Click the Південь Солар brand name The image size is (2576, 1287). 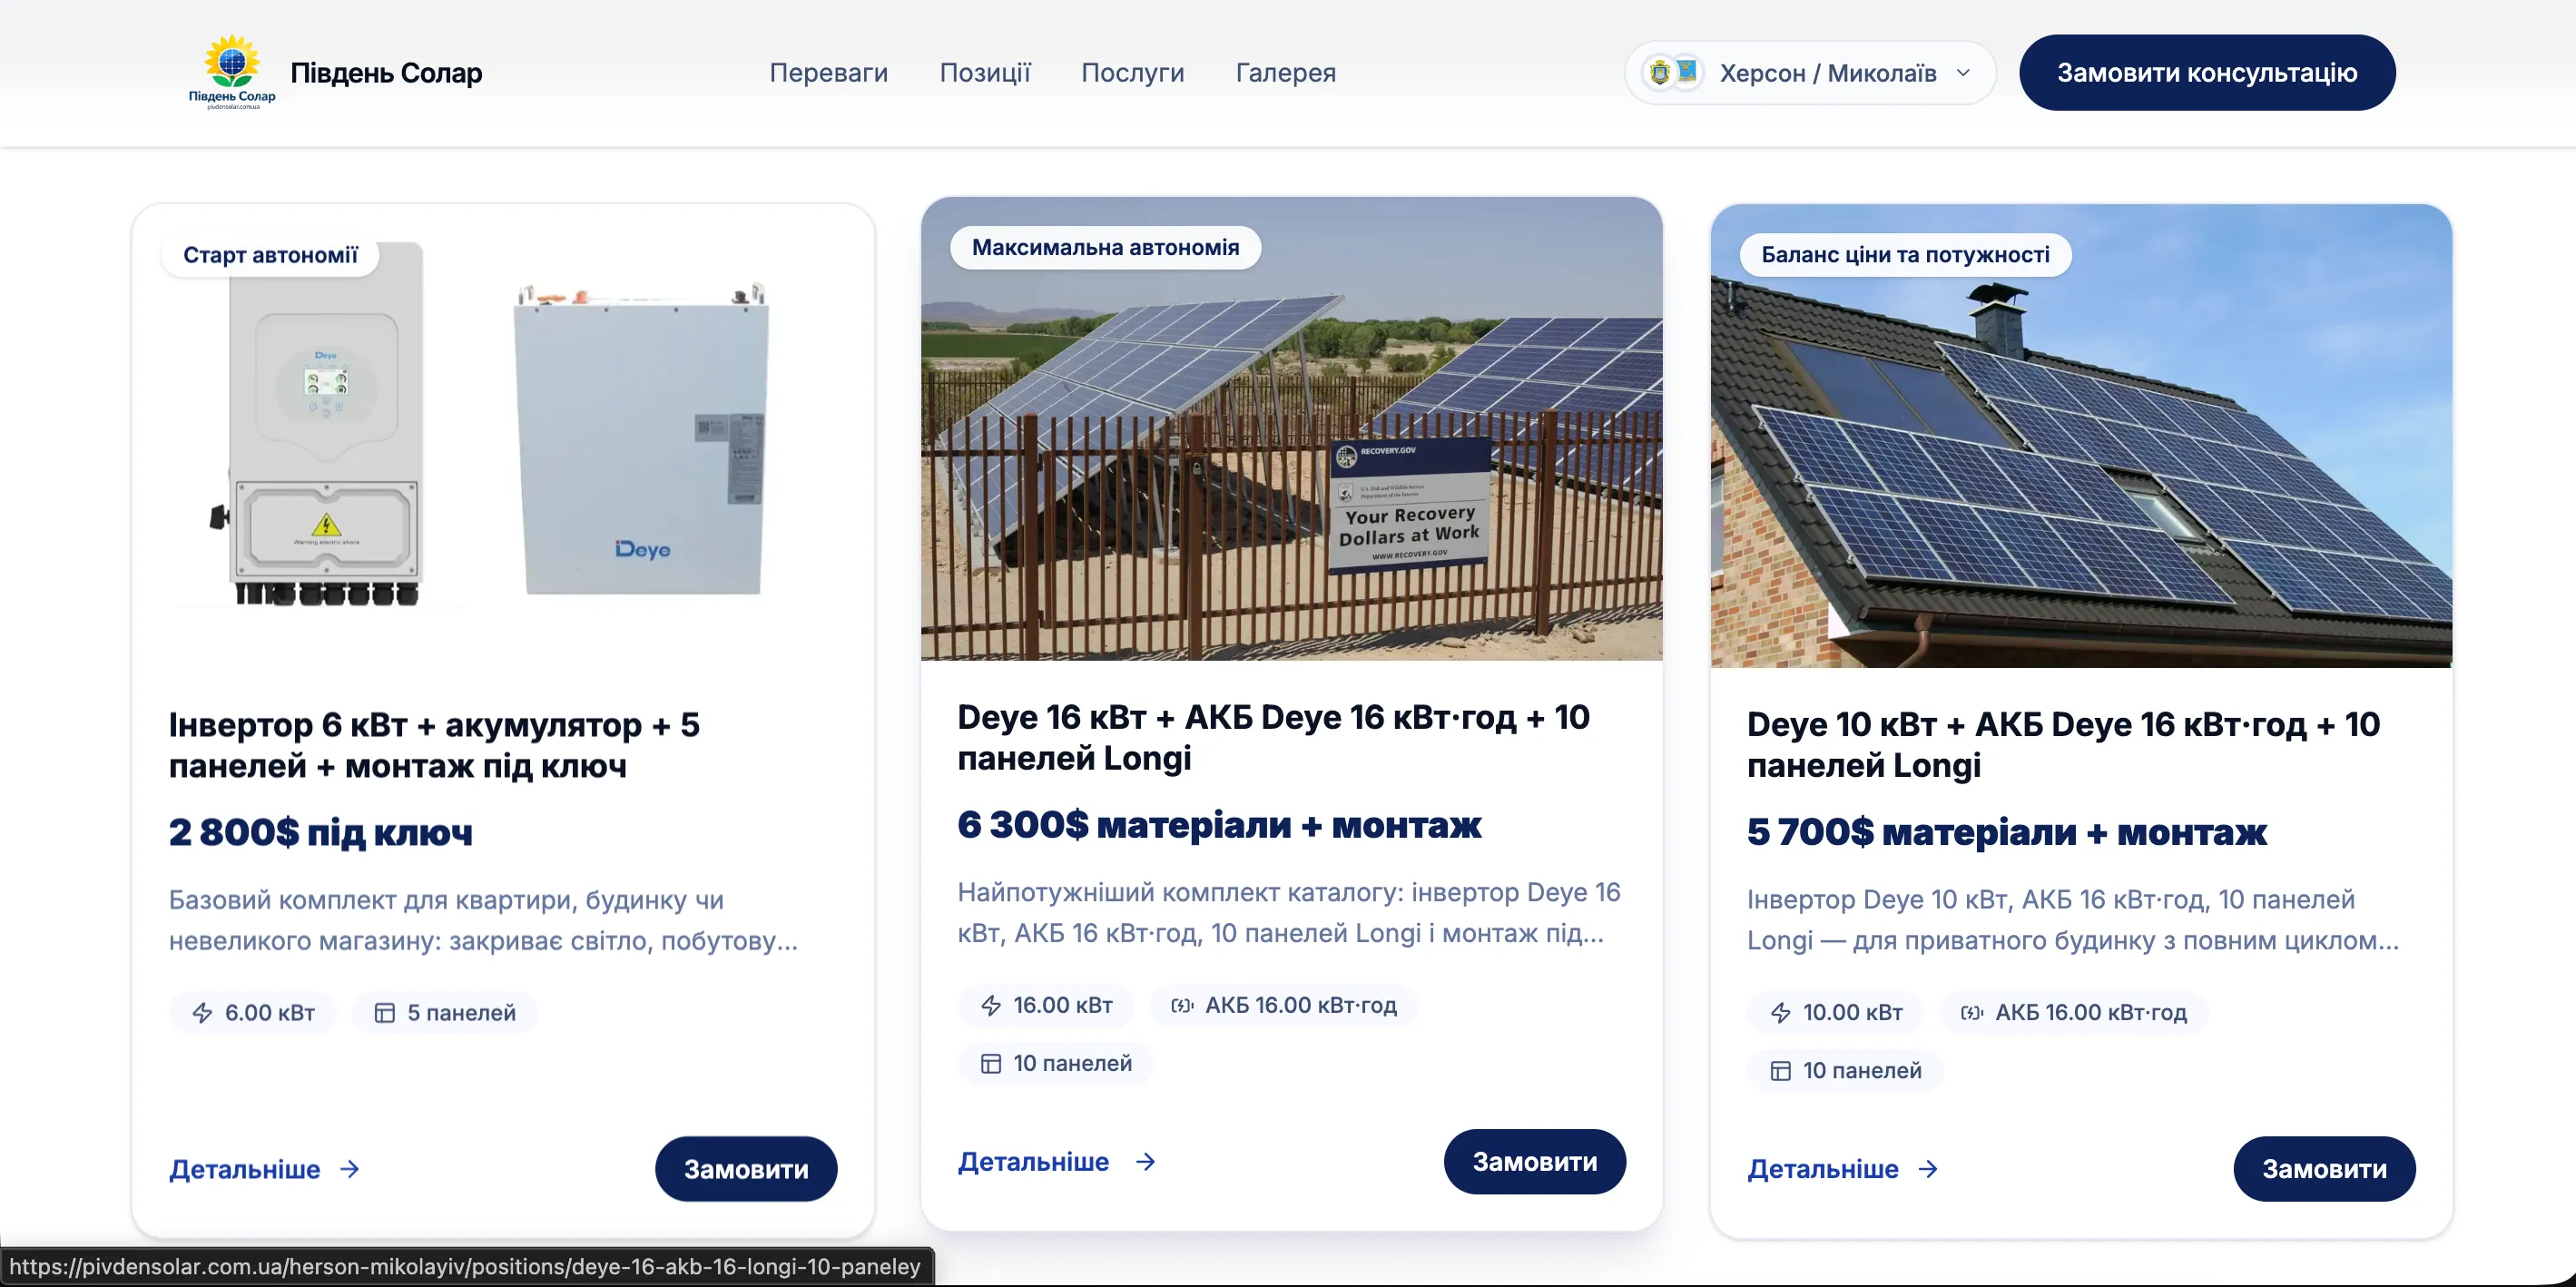pyautogui.click(x=386, y=72)
